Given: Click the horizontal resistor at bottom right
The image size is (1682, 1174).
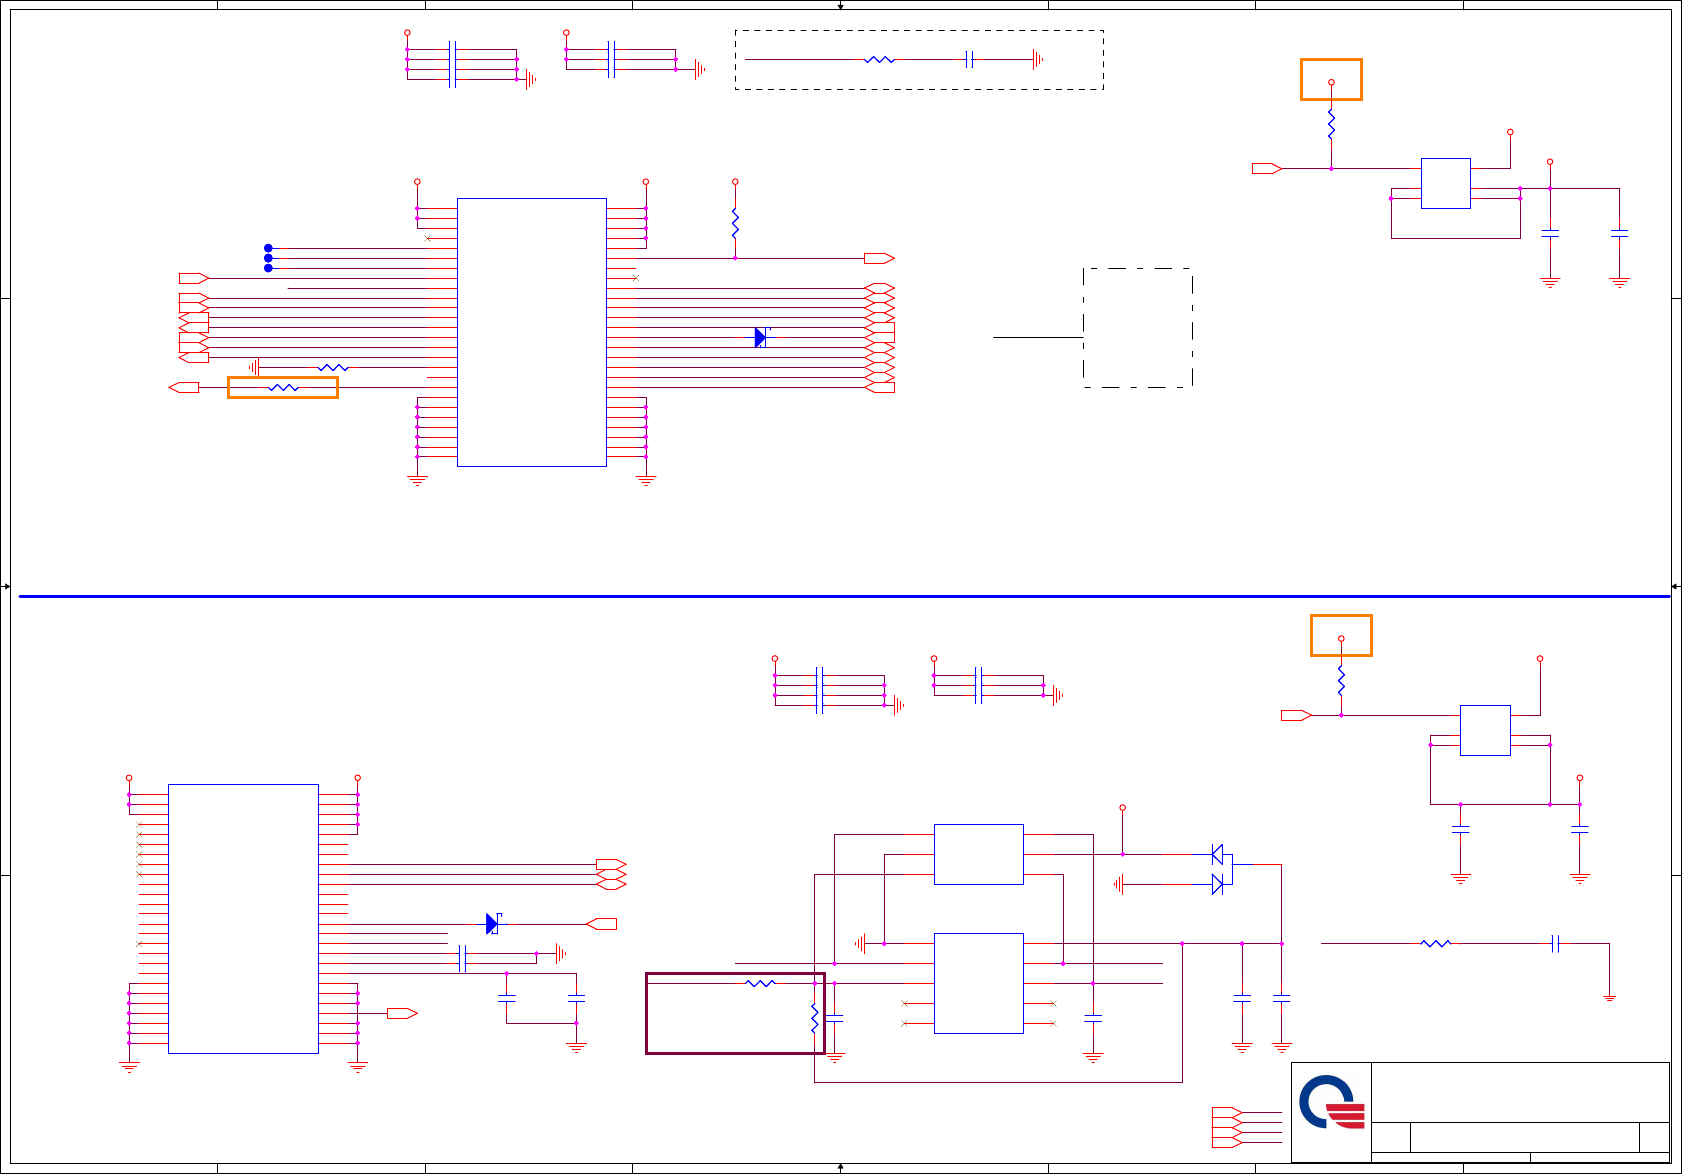Looking at the screenshot, I should pos(1436,943).
